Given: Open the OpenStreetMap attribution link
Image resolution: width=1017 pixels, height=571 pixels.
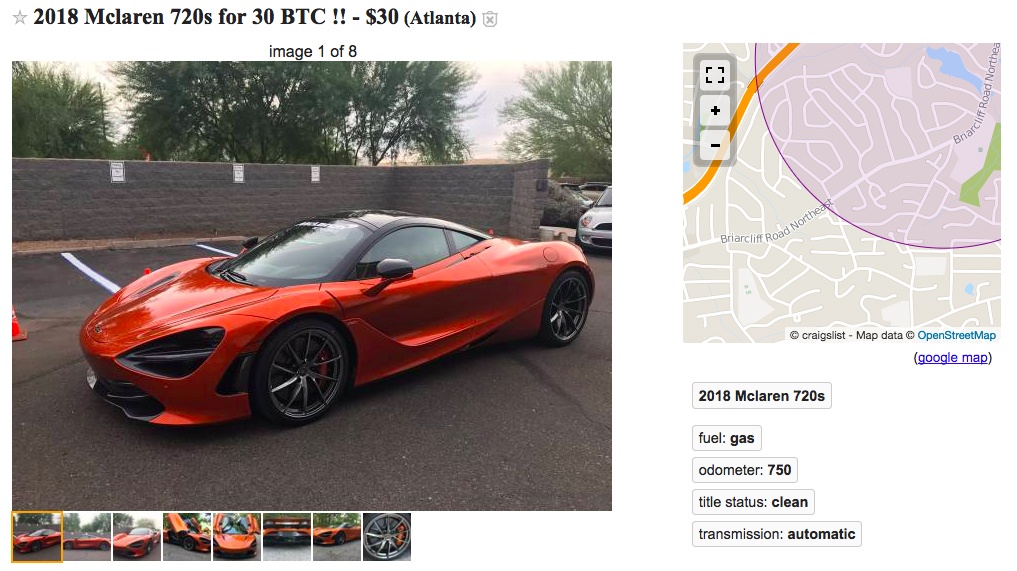Looking at the screenshot, I should (x=956, y=335).
